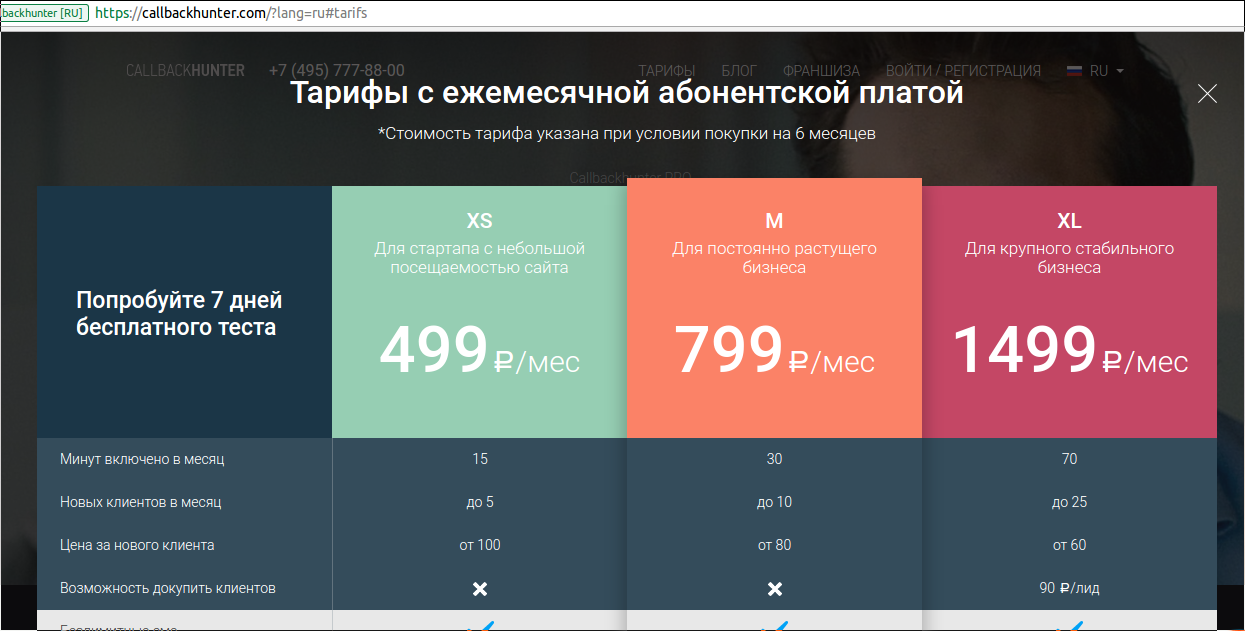Open the RU language dropdown

(x=1107, y=71)
